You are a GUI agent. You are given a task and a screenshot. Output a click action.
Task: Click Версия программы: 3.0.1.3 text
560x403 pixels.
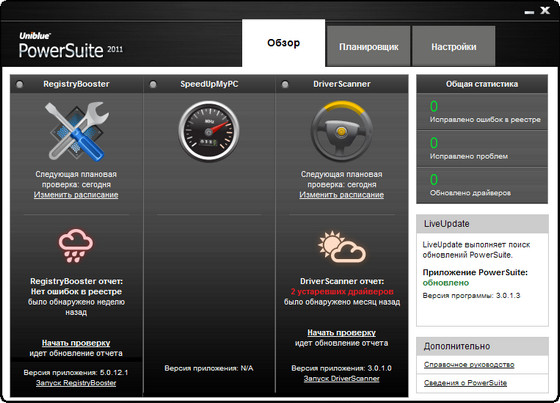(x=471, y=295)
